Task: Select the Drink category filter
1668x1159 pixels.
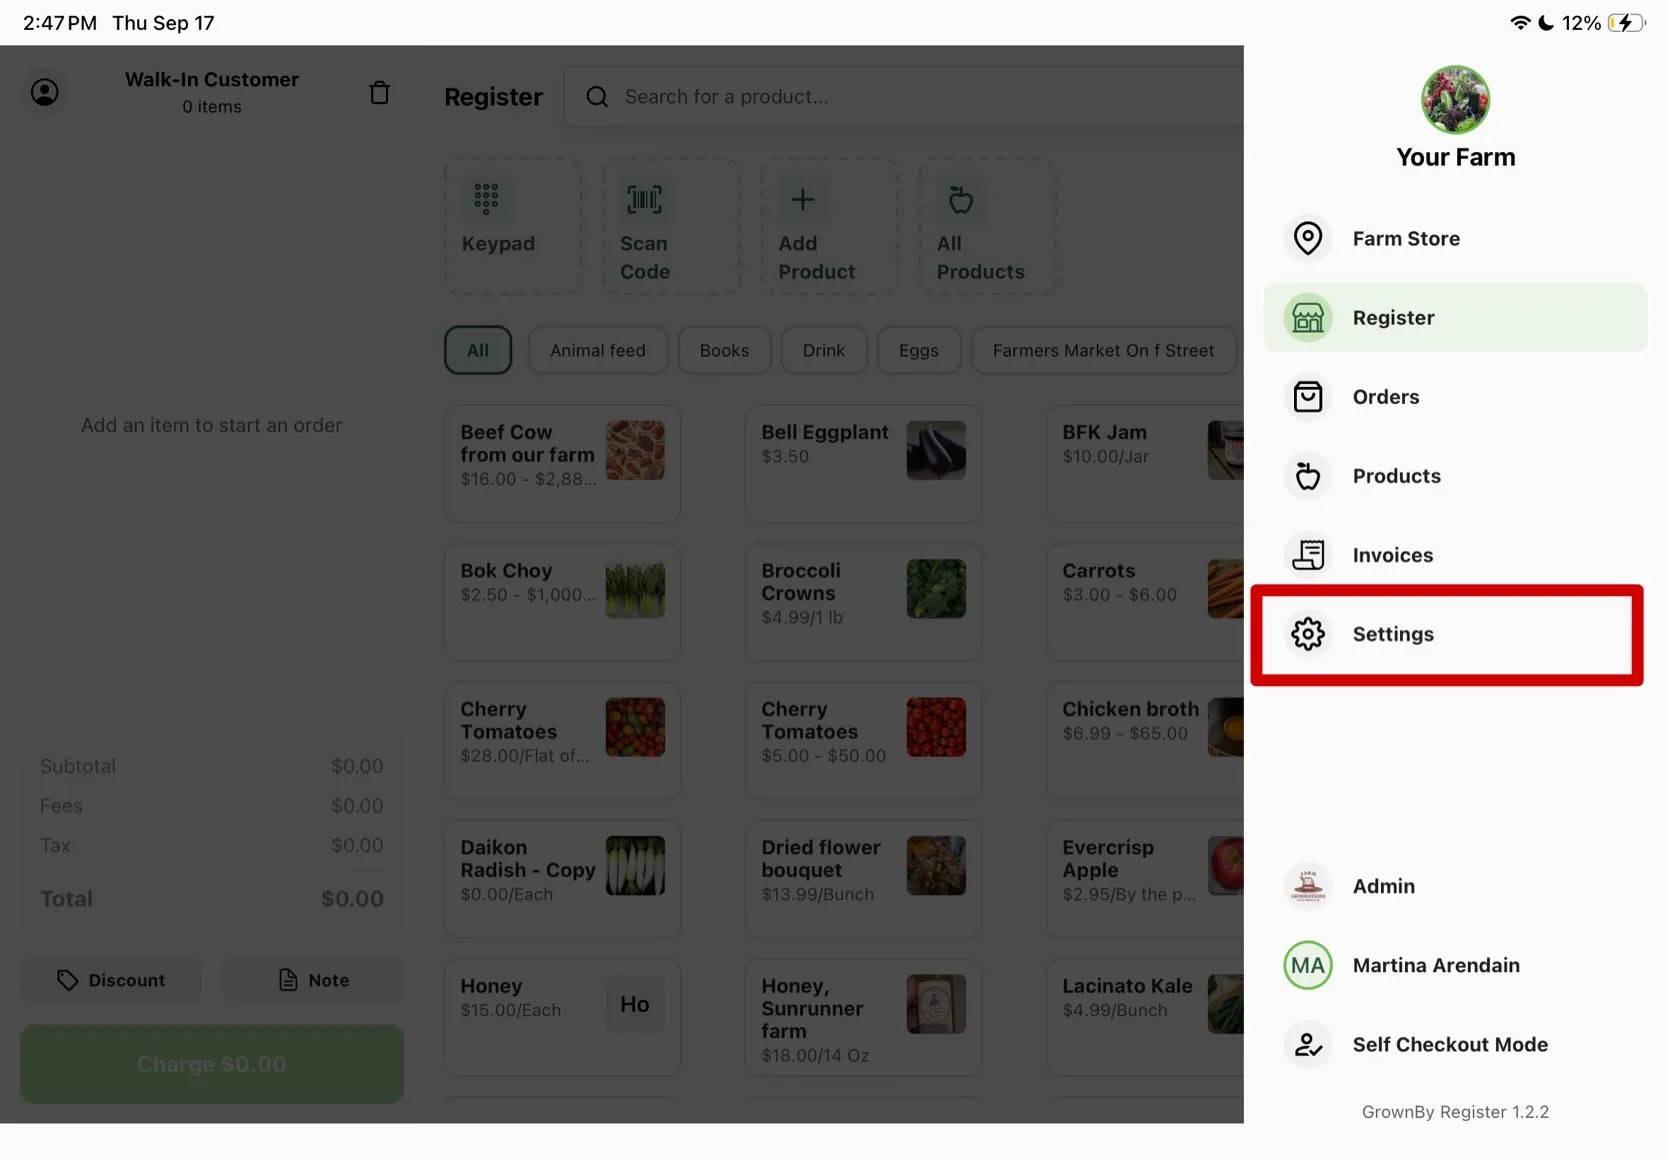Action: point(824,350)
